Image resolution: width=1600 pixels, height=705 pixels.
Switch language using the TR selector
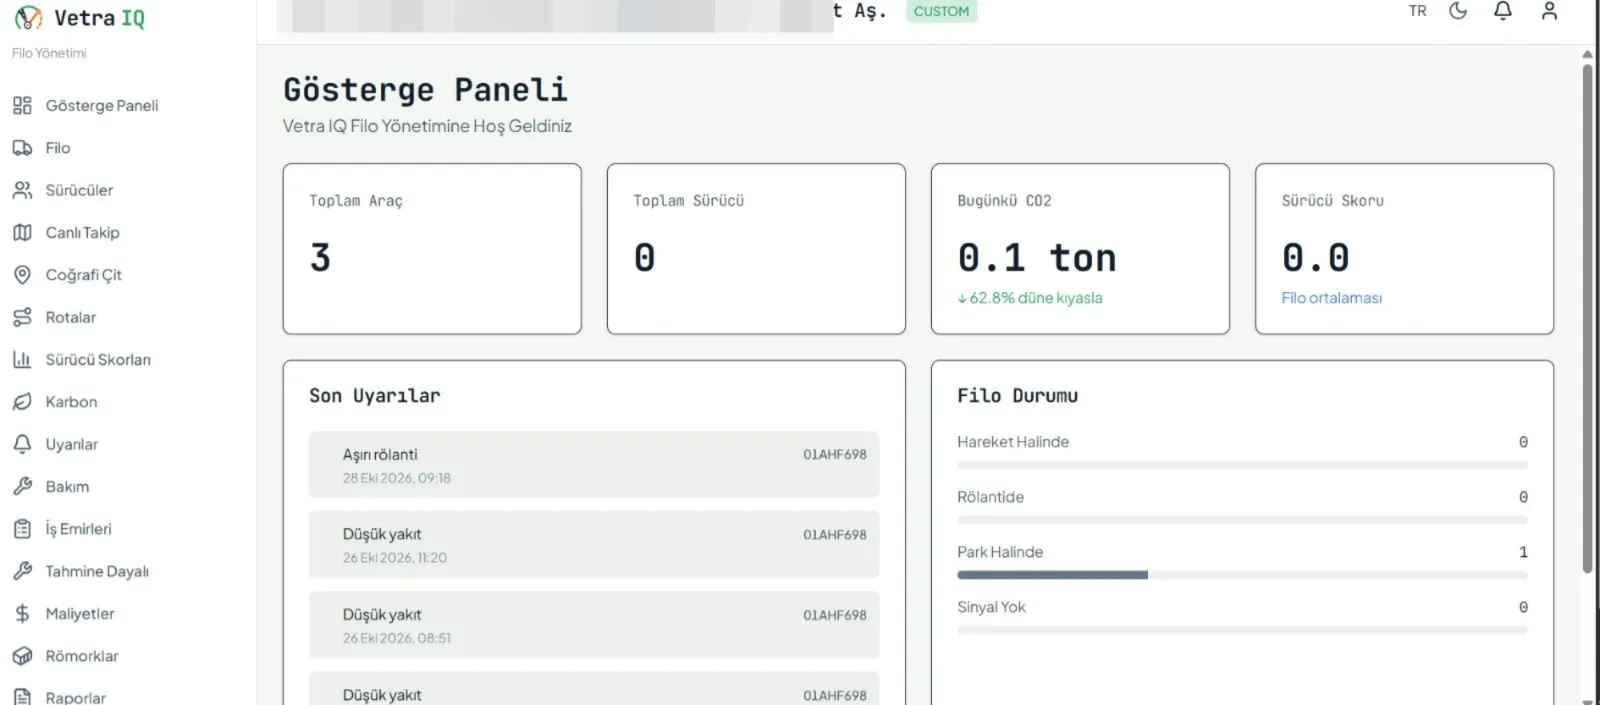[1418, 11]
